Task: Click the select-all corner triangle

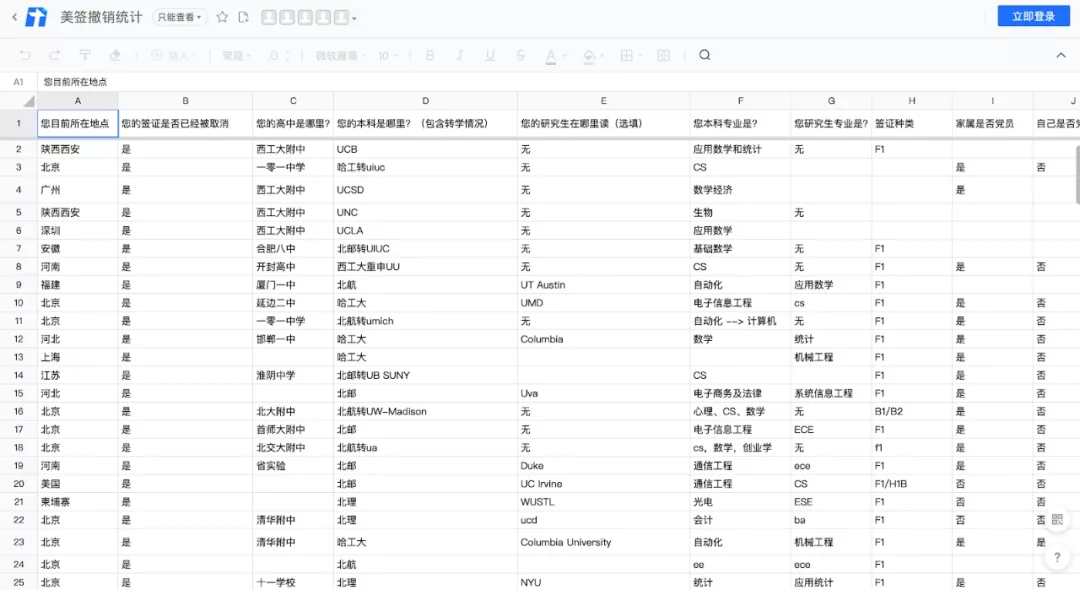Action: click(28, 101)
